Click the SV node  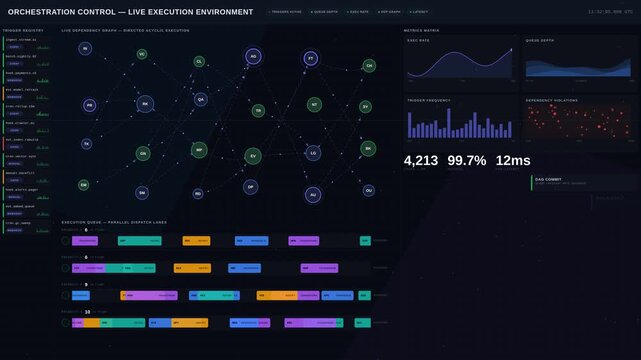[365, 107]
